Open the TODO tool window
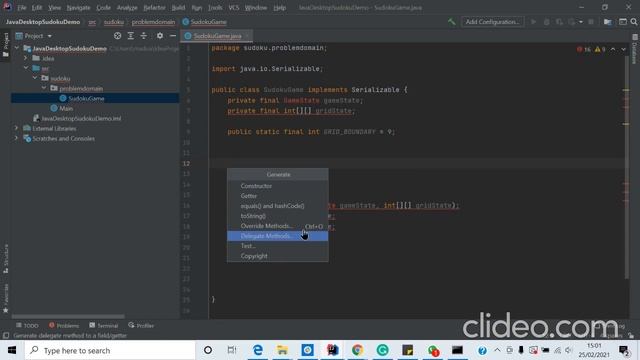640x360 pixels. pyautogui.click(x=27, y=325)
